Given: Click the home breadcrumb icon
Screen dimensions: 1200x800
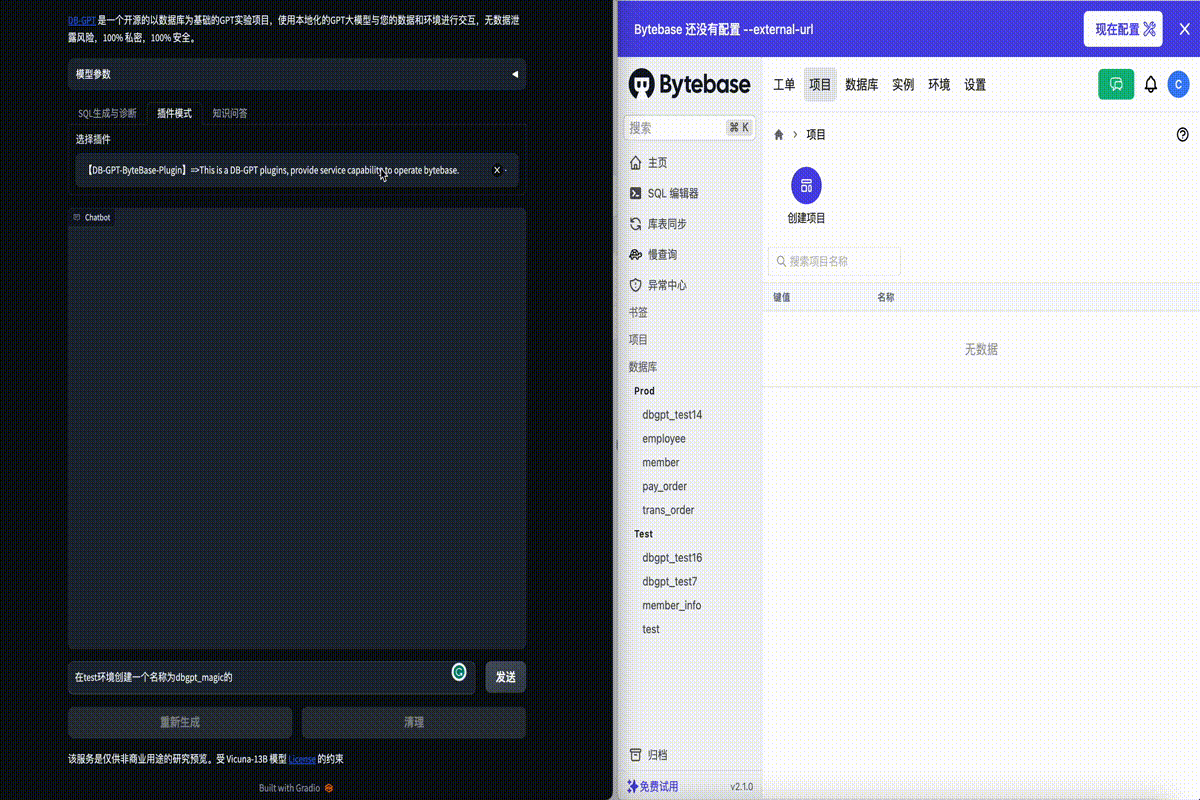Looking at the screenshot, I should (779, 135).
